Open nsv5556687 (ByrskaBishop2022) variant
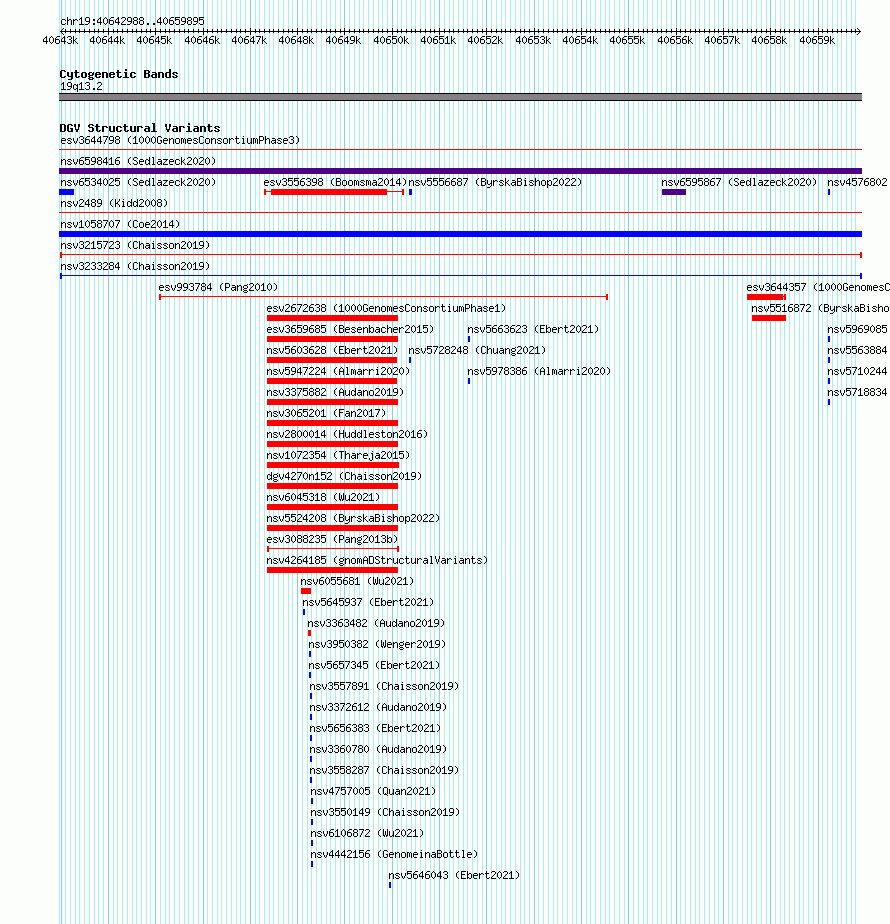 pyautogui.click(x=495, y=182)
